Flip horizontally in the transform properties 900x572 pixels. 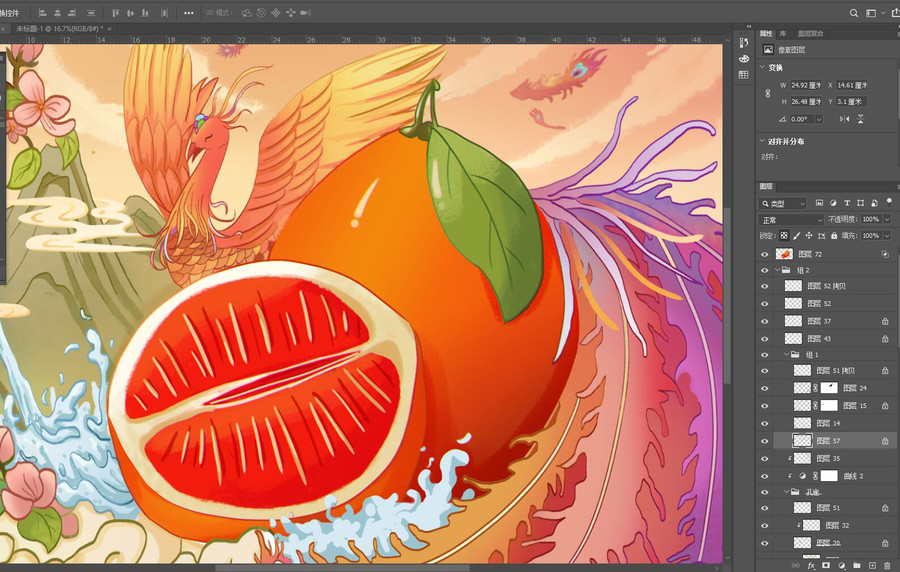coord(844,119)
